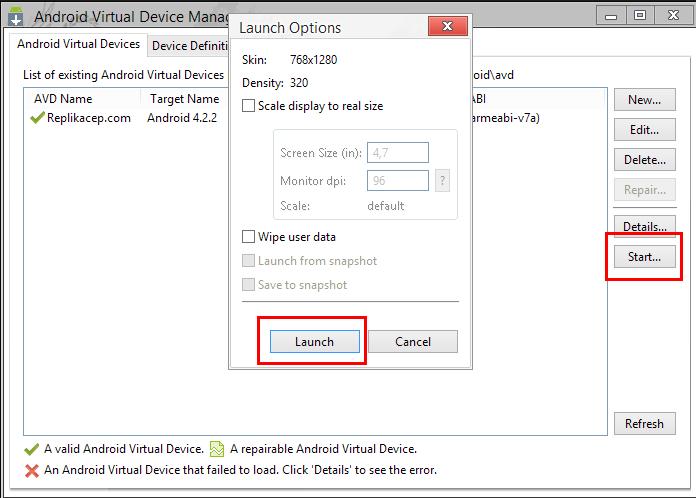Viewport: 696px width, 498px height.
Task: Click the New... button
Action: click(644, 100)
